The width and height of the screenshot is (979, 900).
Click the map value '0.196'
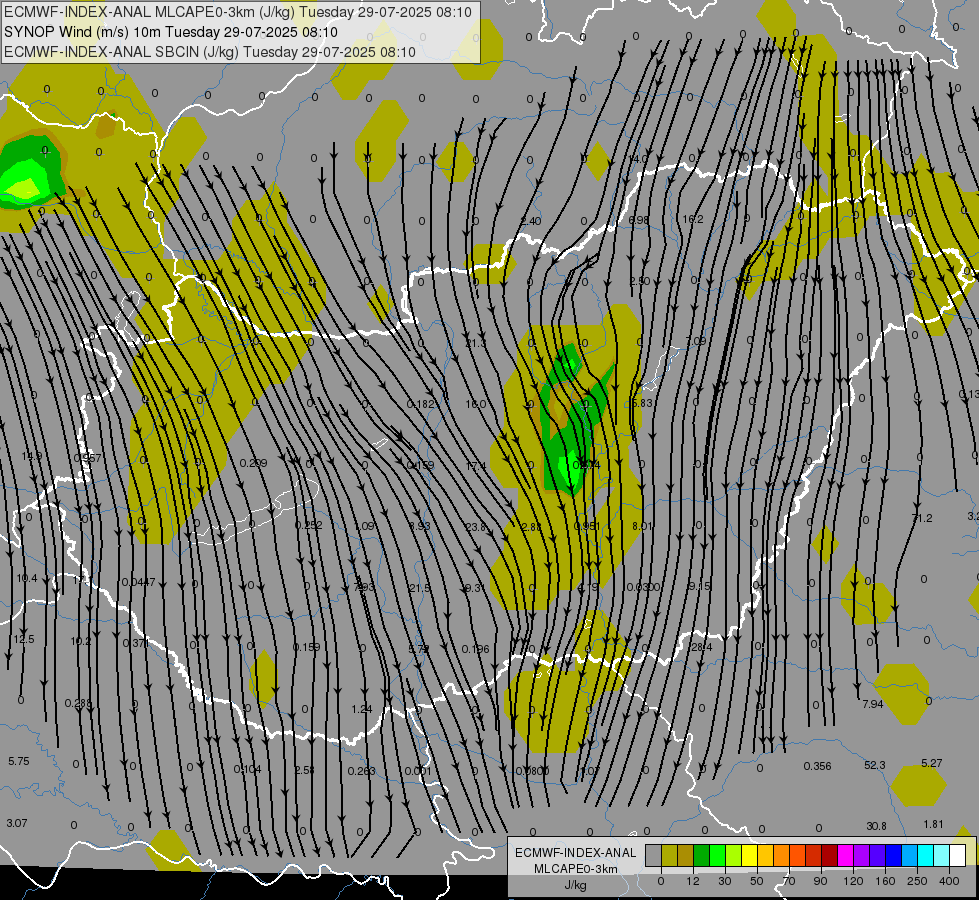476,650
